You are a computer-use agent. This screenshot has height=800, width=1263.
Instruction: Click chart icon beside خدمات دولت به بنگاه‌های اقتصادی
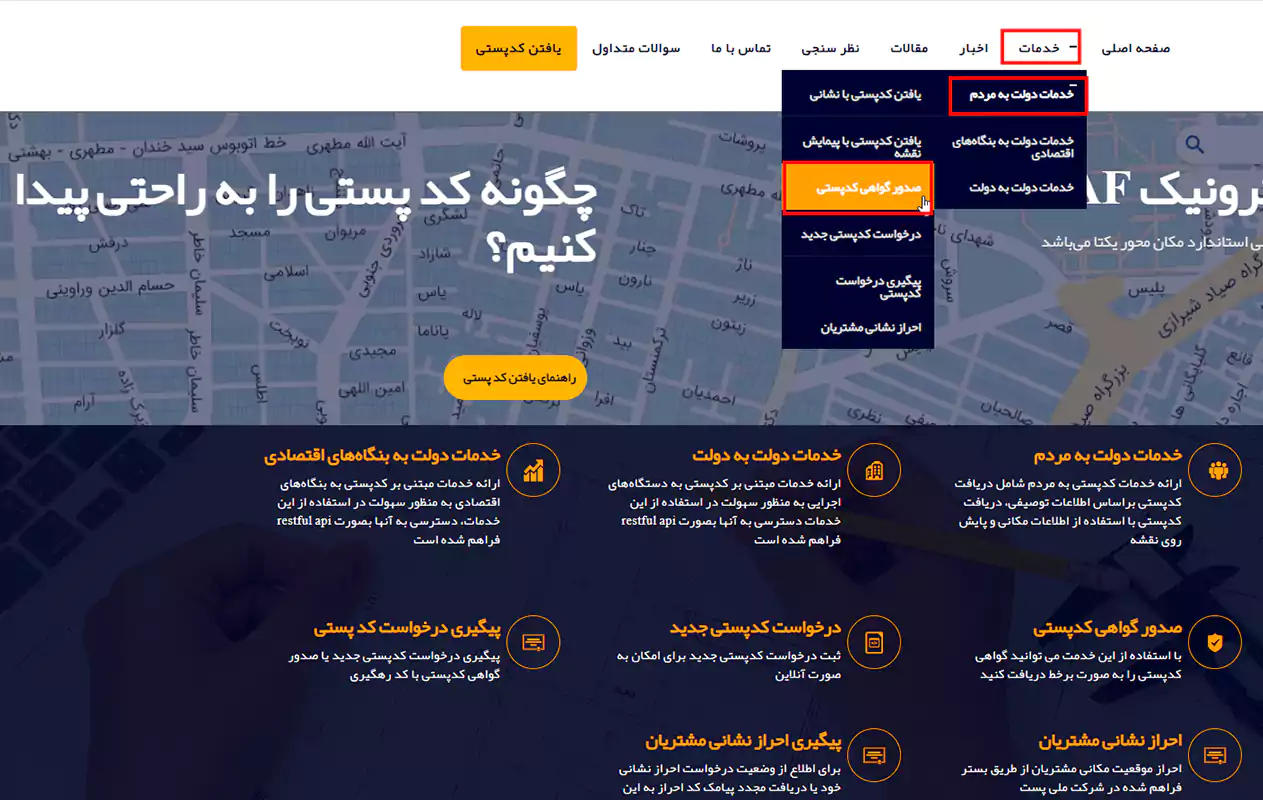[534, 470]
